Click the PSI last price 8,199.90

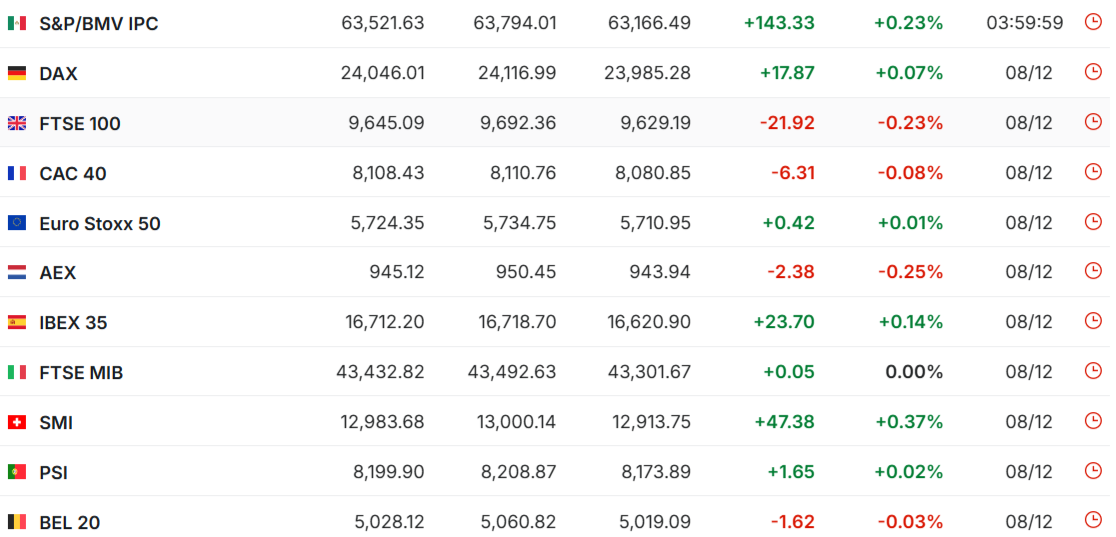(x=389, y=472)
